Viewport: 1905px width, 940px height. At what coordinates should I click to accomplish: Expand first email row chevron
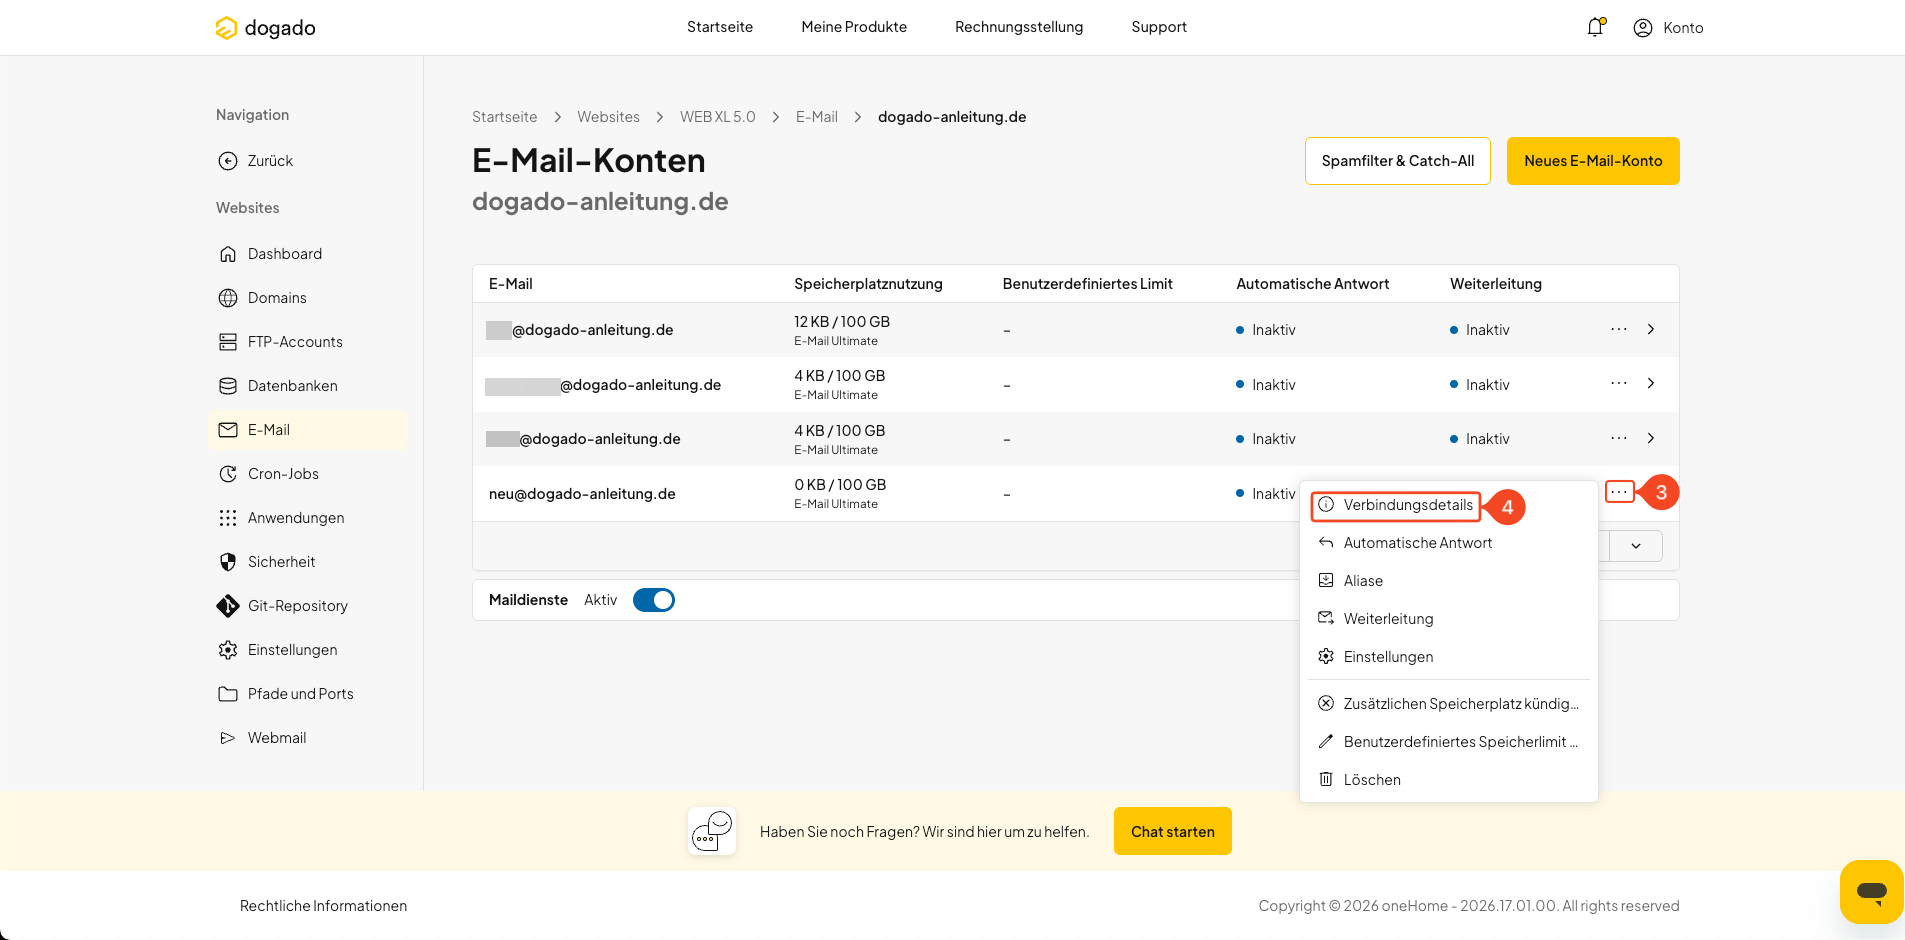pyautogui.click(x=1651, y=329)
